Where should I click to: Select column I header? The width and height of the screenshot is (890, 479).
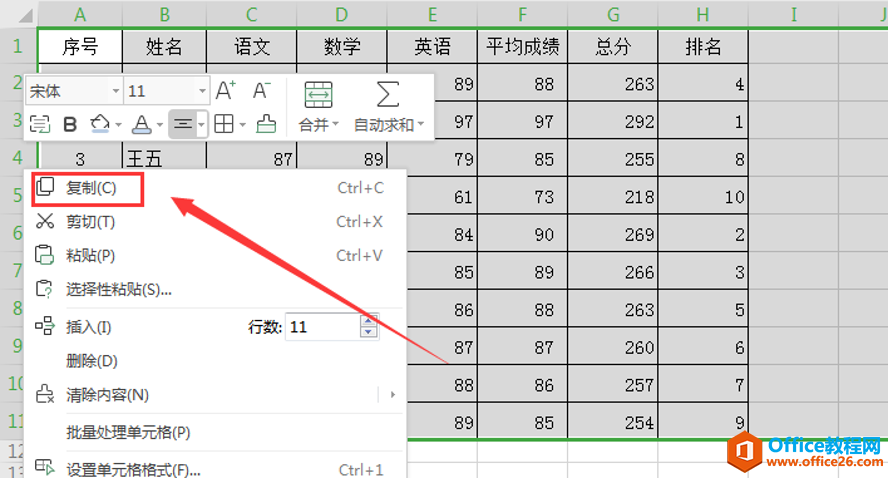(794, 15)
